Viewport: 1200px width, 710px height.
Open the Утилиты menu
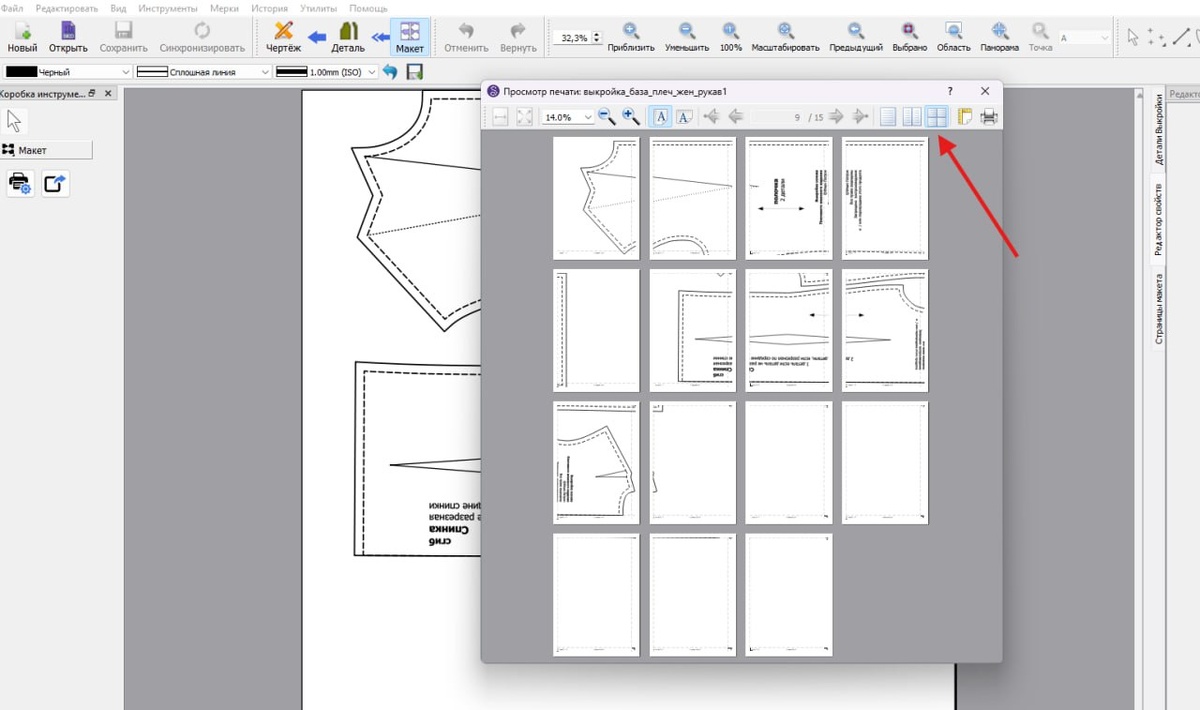coord(318,7)
